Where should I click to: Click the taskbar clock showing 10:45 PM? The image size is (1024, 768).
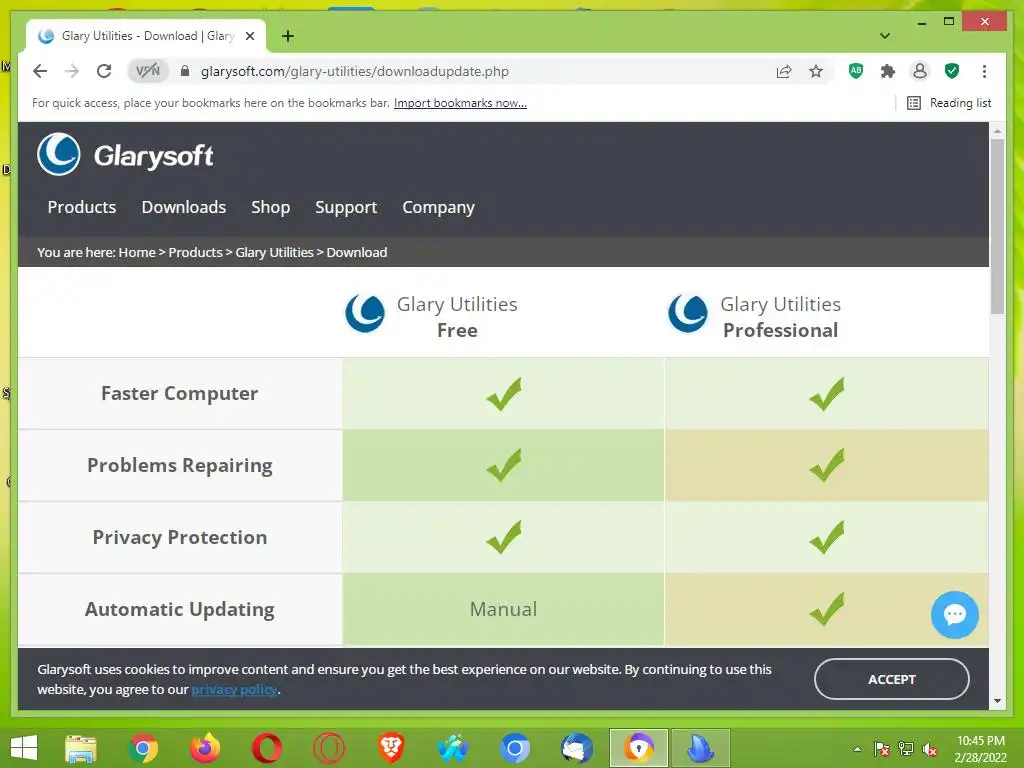(980, 748)
